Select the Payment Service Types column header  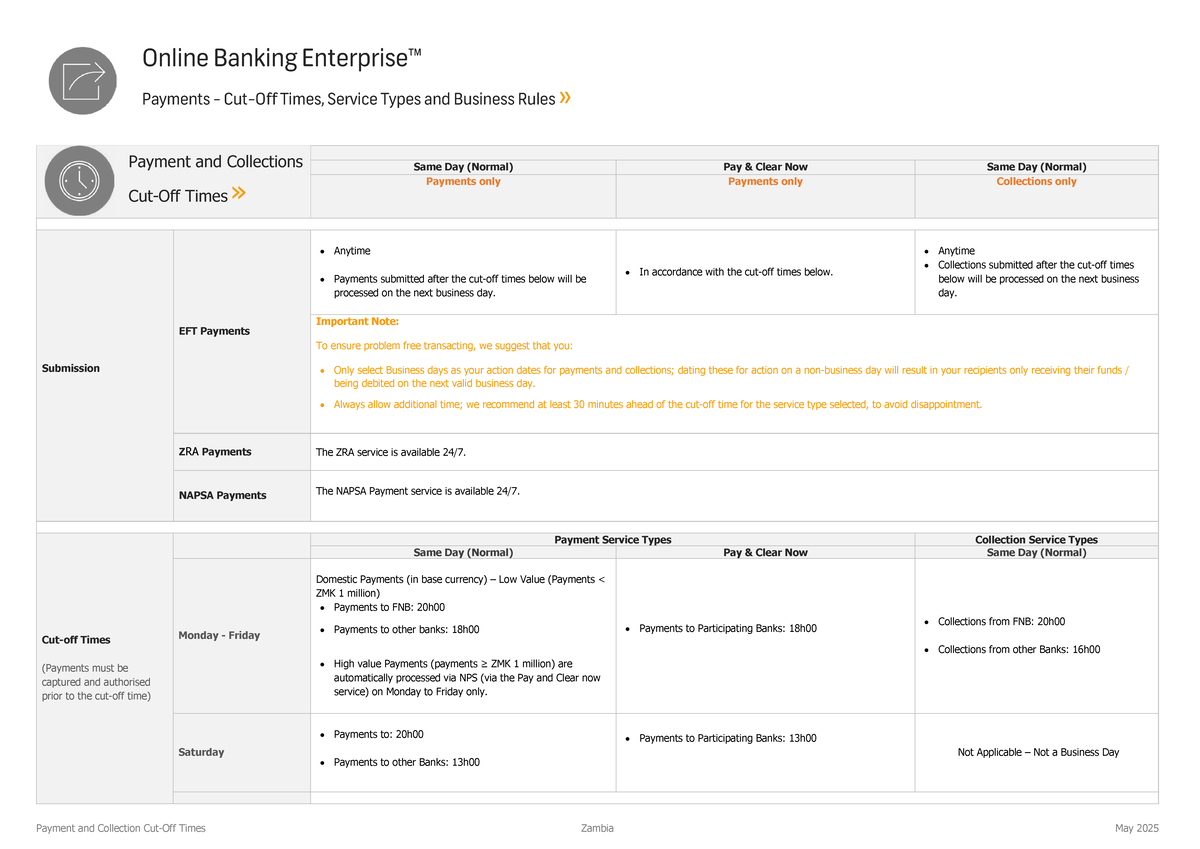[612, 540]
